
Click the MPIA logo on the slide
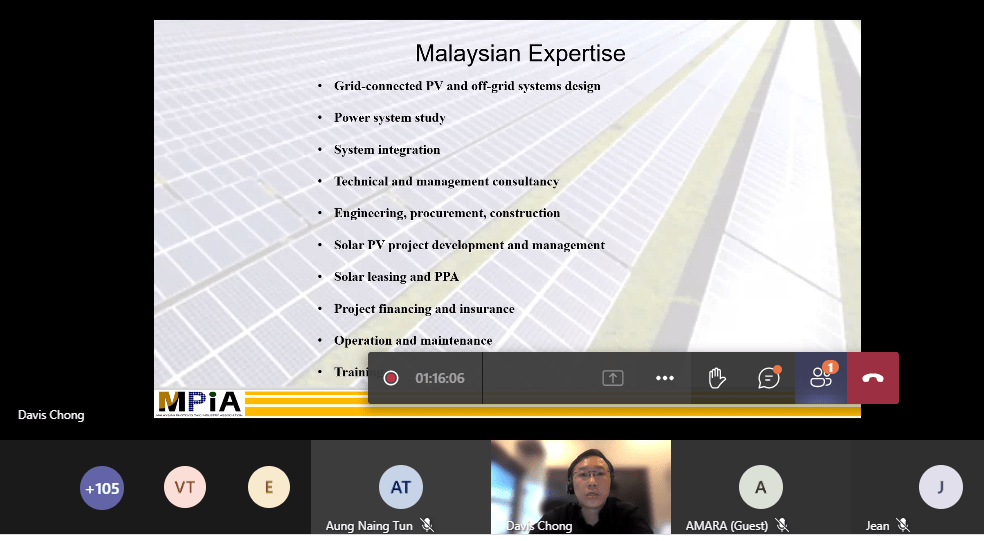coord(200,403)
